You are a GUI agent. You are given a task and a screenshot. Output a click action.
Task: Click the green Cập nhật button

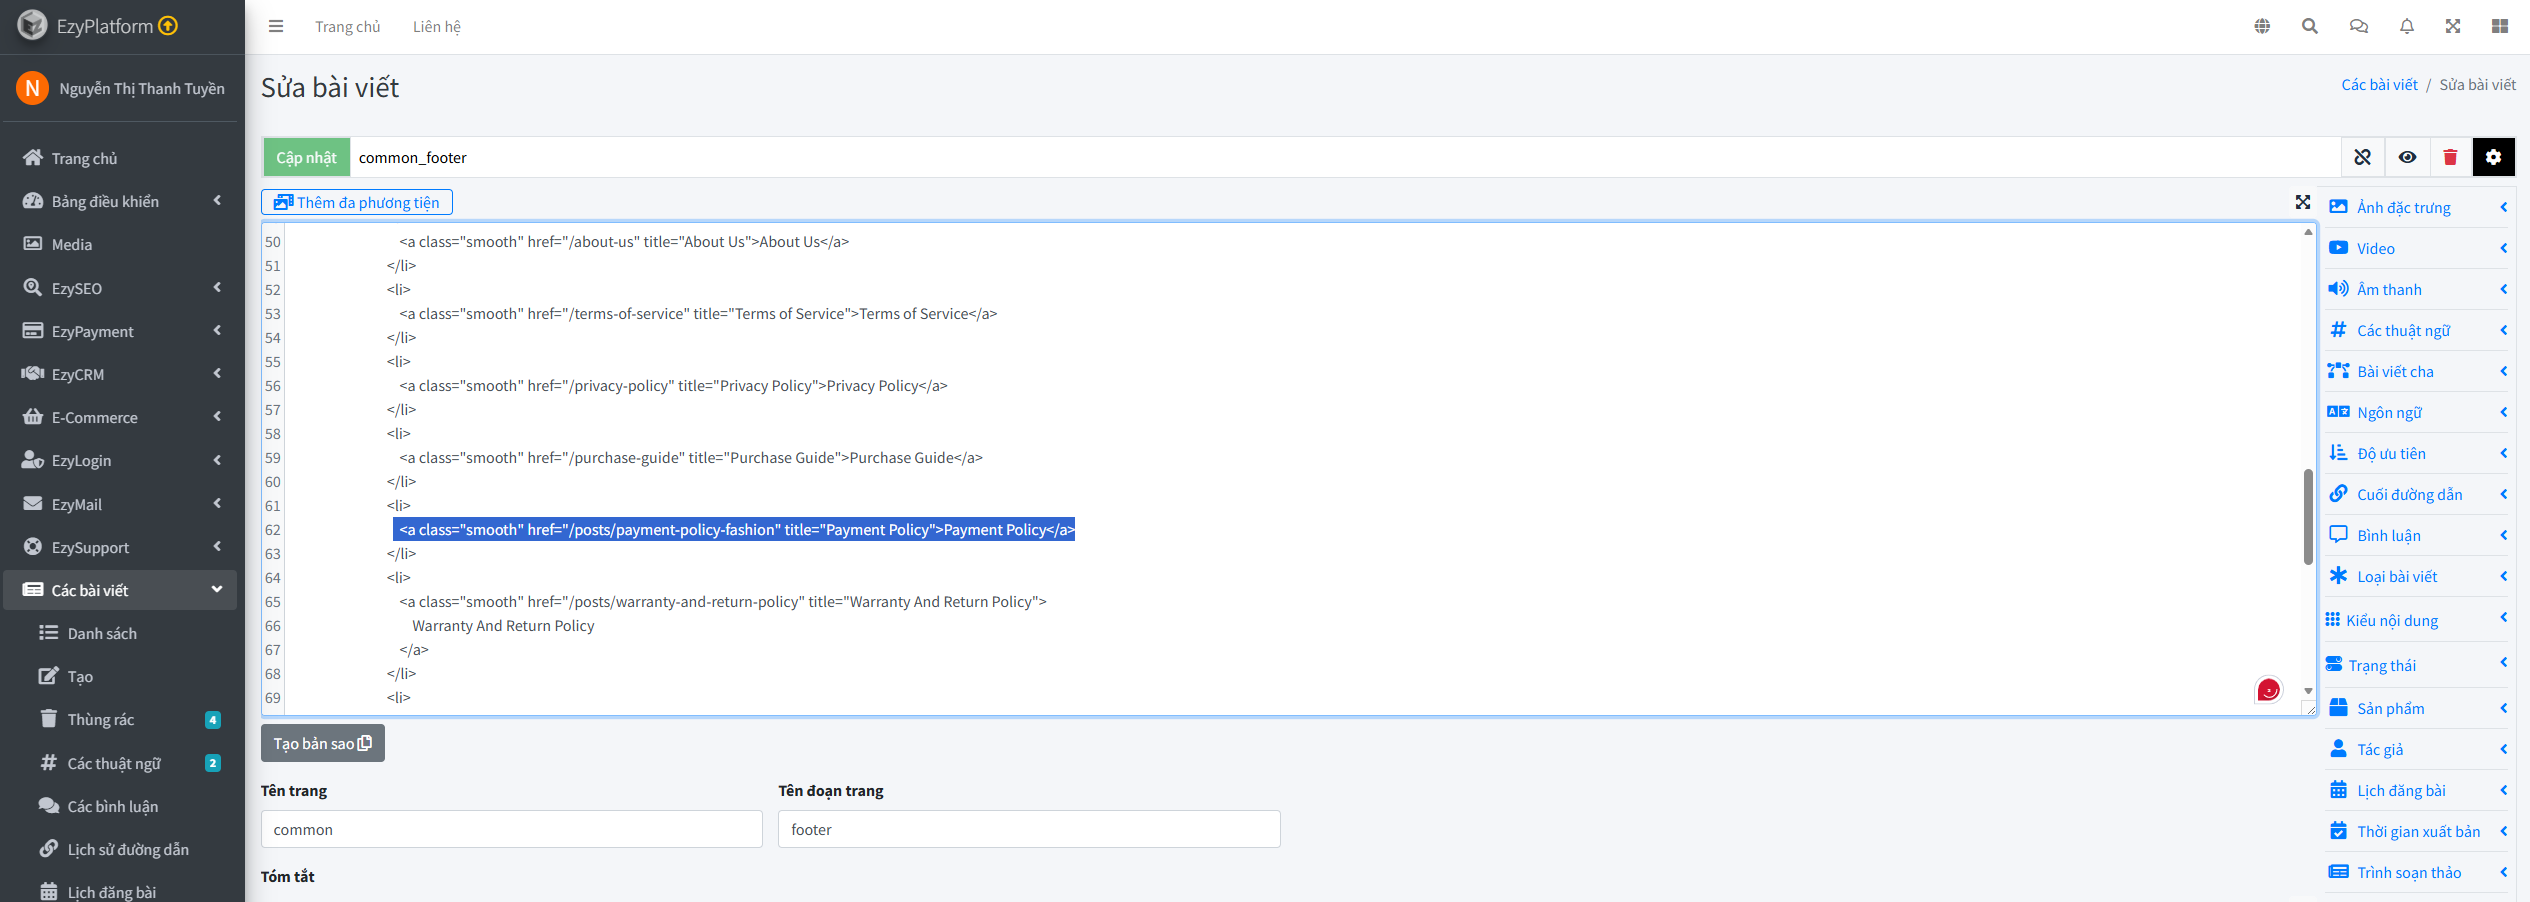[306, 157]
